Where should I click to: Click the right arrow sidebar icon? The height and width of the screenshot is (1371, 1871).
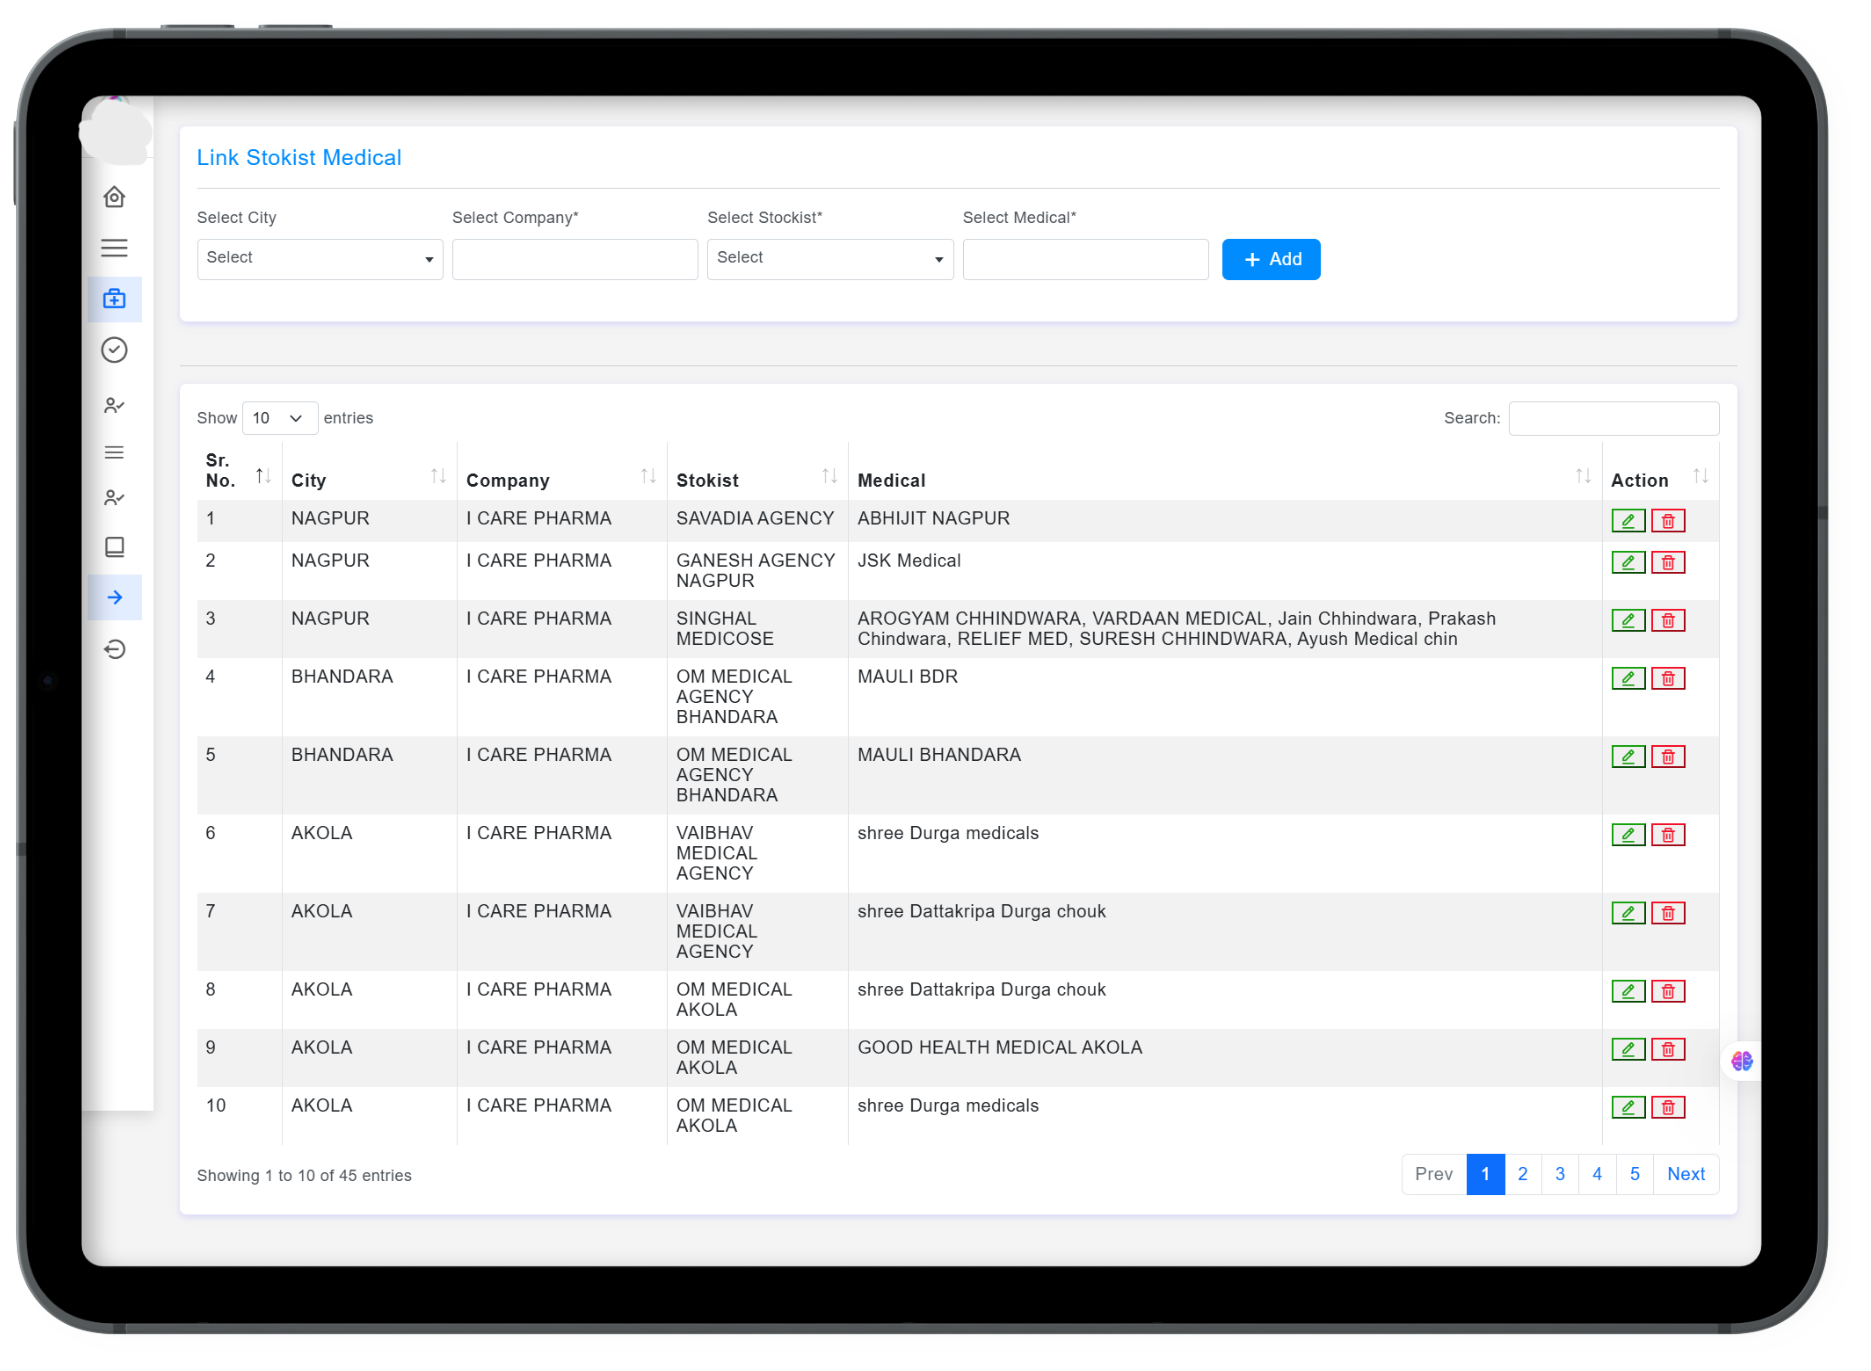[x=114, y=598]
